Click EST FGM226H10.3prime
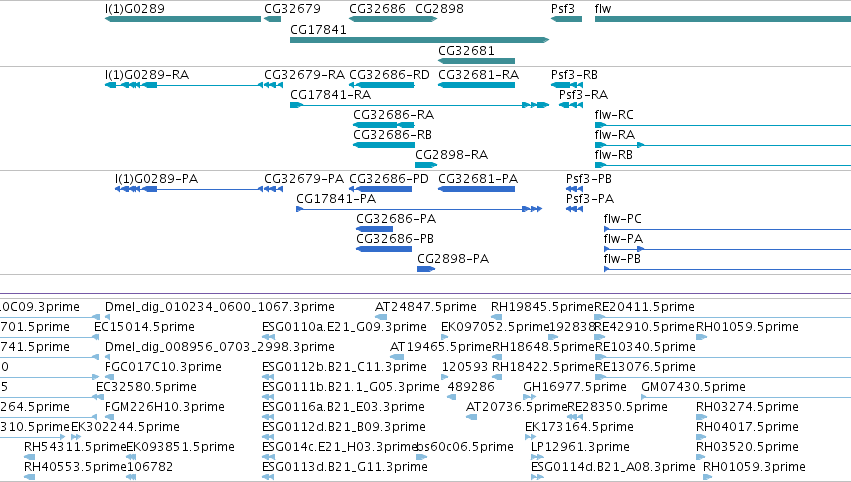Screen dimensions: 851x482 pos(165,407)
